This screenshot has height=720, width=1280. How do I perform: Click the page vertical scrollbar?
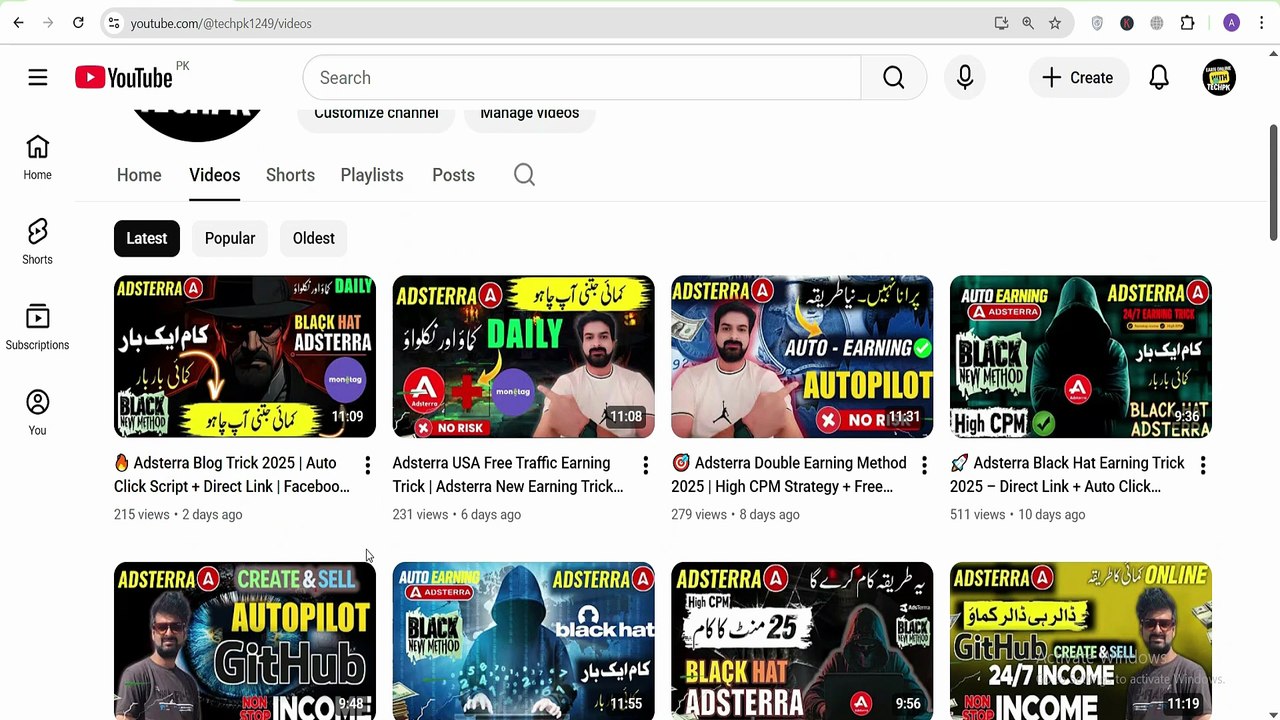click(x=1273, y=182)
